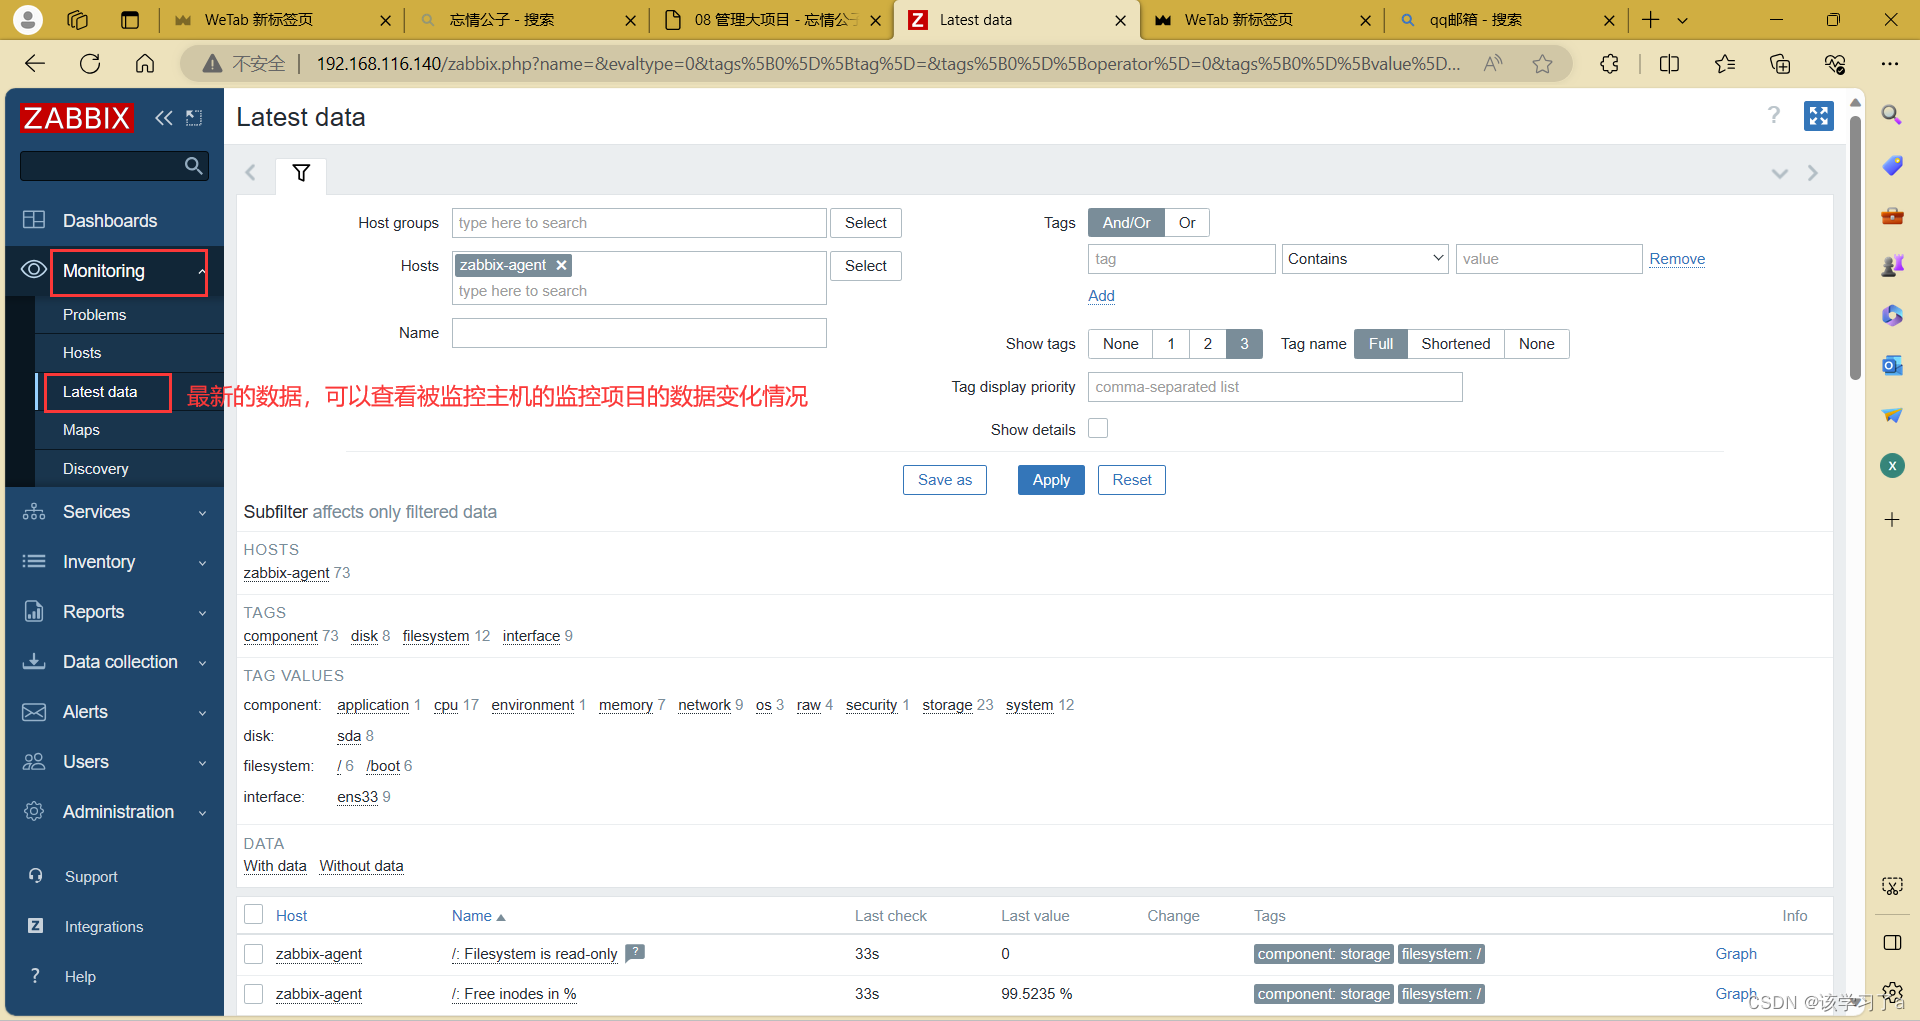Click the Add tag link
The image size is (1920, 1021).
point(1101,296)
